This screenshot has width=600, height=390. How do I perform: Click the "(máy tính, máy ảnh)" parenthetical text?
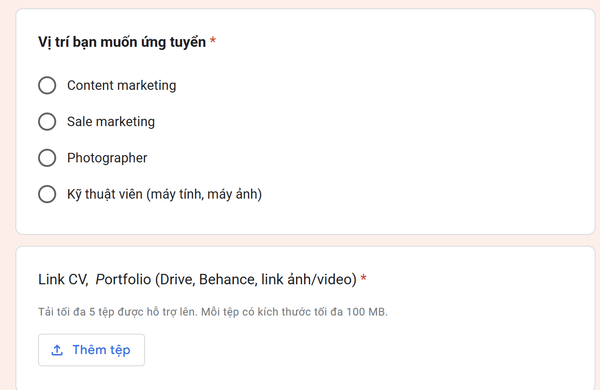(204, 194)
